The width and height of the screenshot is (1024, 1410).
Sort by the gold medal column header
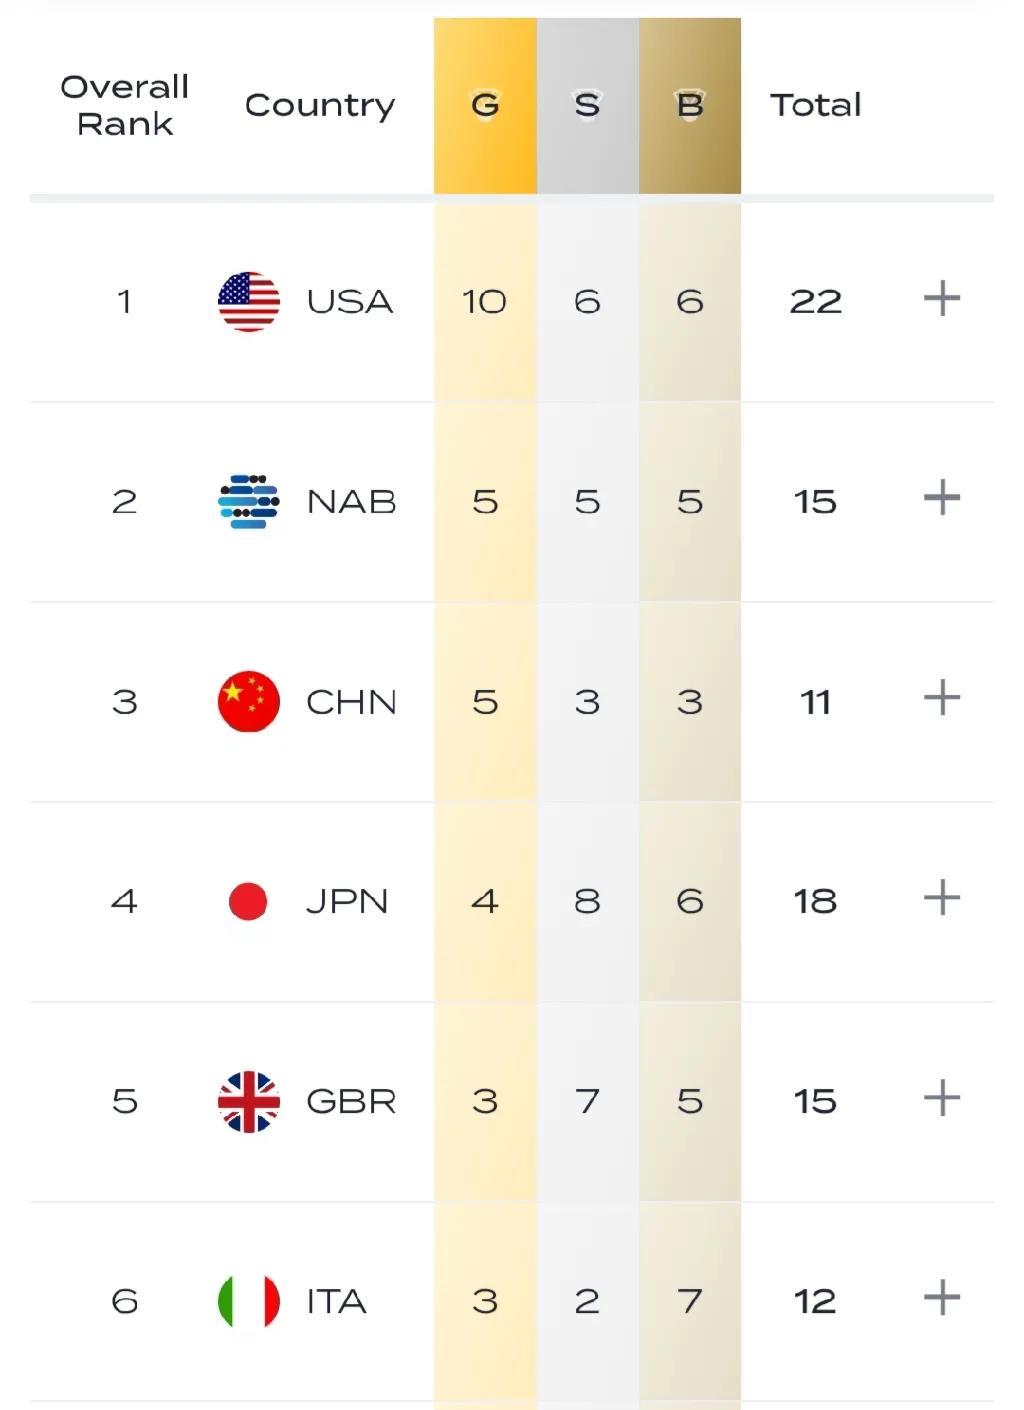[485, 105]
